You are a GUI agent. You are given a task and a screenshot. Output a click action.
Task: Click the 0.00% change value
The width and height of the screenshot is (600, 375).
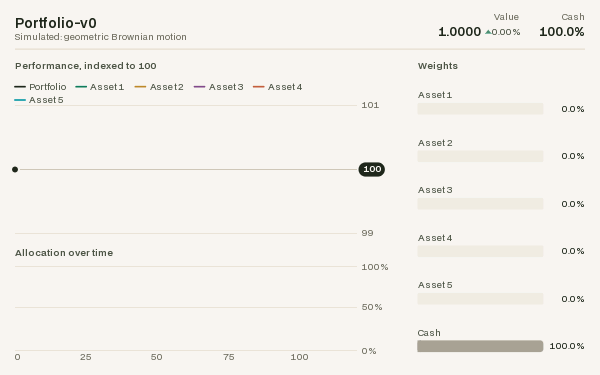[x=506, y=32]
